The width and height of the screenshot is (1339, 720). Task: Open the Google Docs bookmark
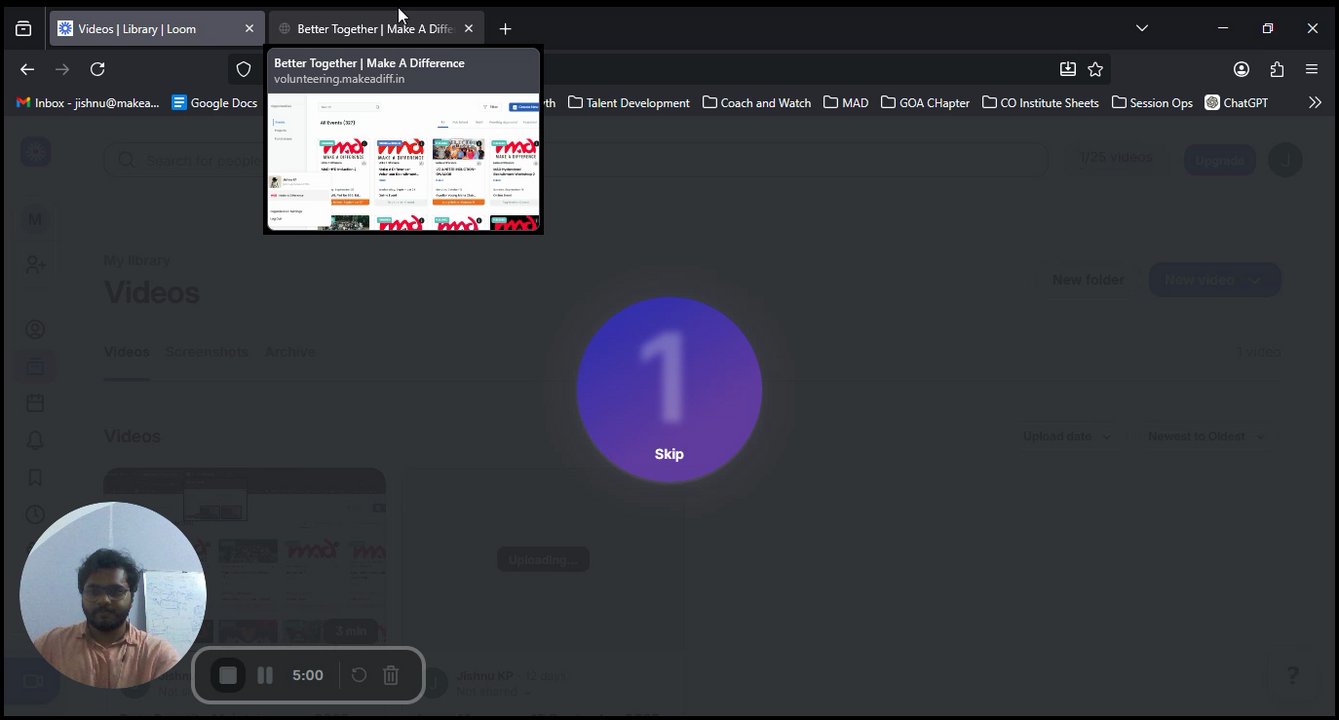click(215, 102)
